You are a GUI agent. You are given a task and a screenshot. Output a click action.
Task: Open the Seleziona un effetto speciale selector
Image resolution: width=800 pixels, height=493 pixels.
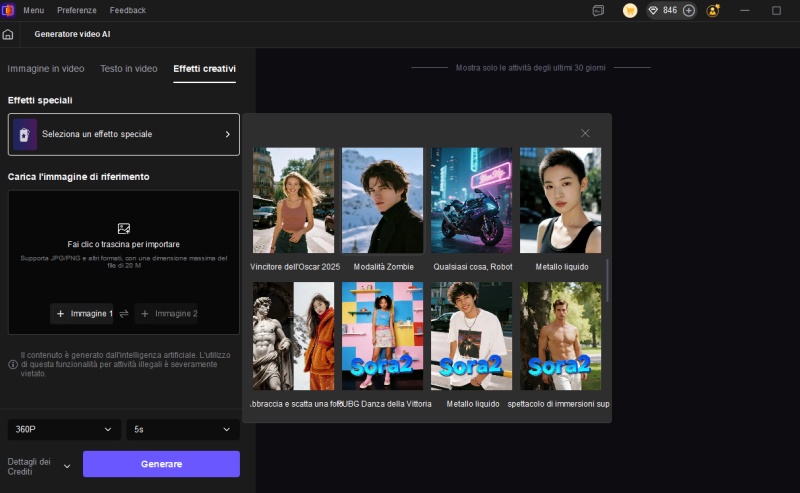coord(124,134)
